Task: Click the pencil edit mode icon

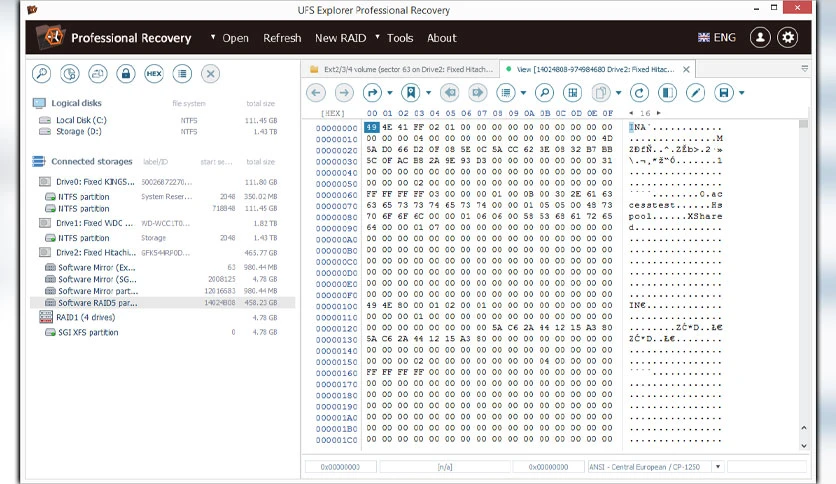Action: 695,93
